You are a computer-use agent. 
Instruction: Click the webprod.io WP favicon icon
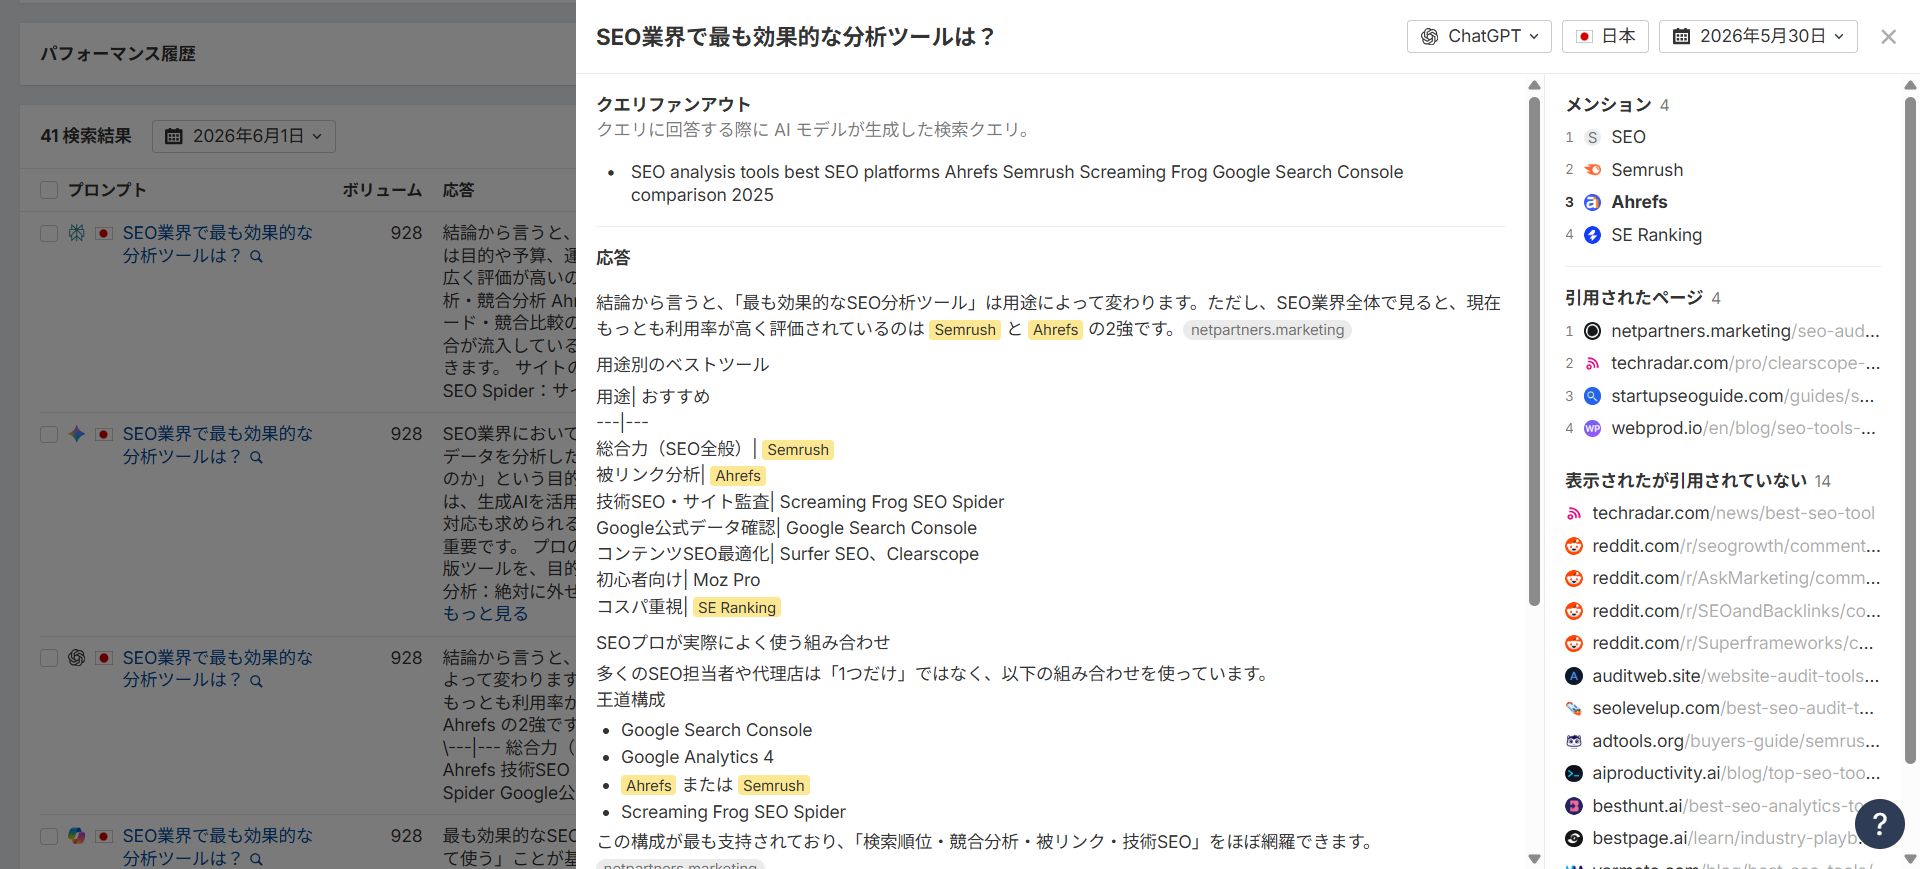click(x=1593, y=428)
